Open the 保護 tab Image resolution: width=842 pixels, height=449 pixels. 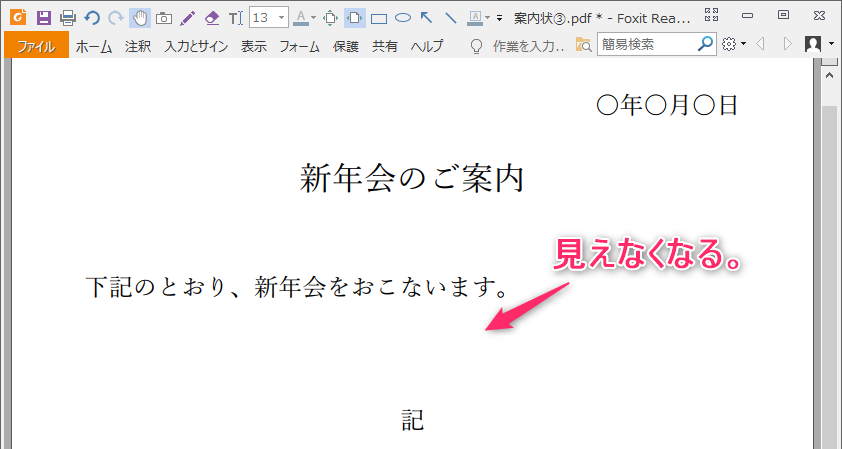(x=346, y=46)
